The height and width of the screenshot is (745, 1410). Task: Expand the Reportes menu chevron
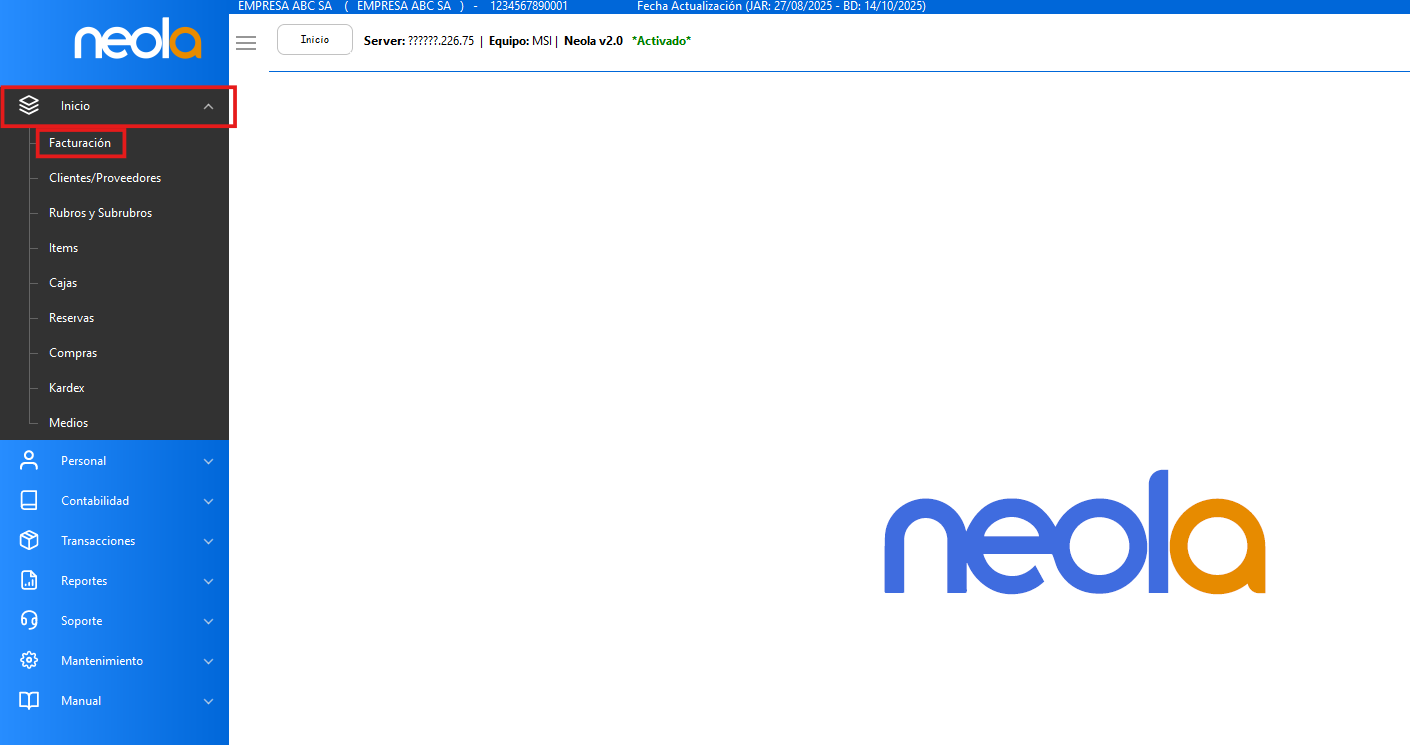(x=208, y=581)
